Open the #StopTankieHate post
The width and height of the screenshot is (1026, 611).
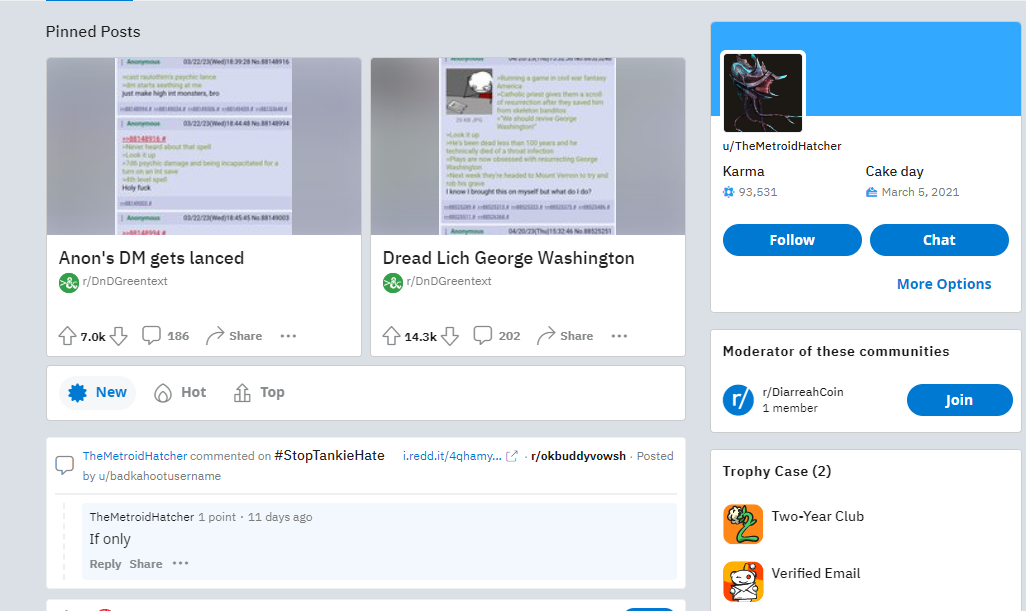point(329,455)
